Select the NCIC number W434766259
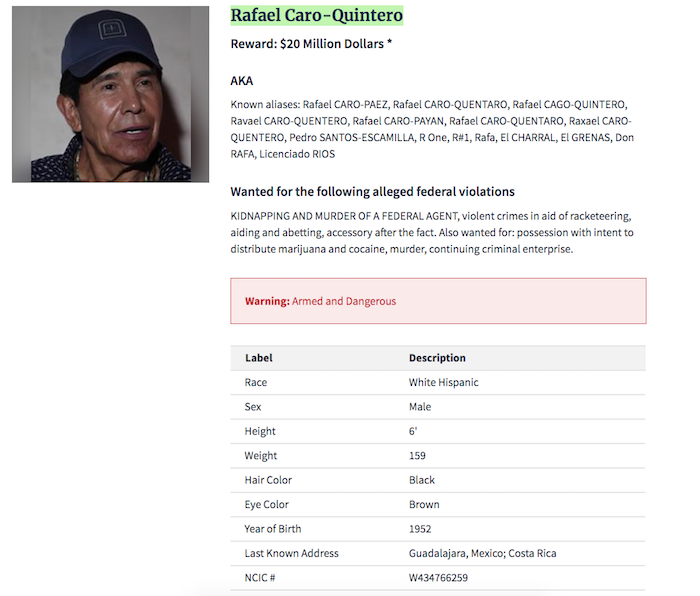The height and width of the screenshot is (596, 700). (438, 578)
